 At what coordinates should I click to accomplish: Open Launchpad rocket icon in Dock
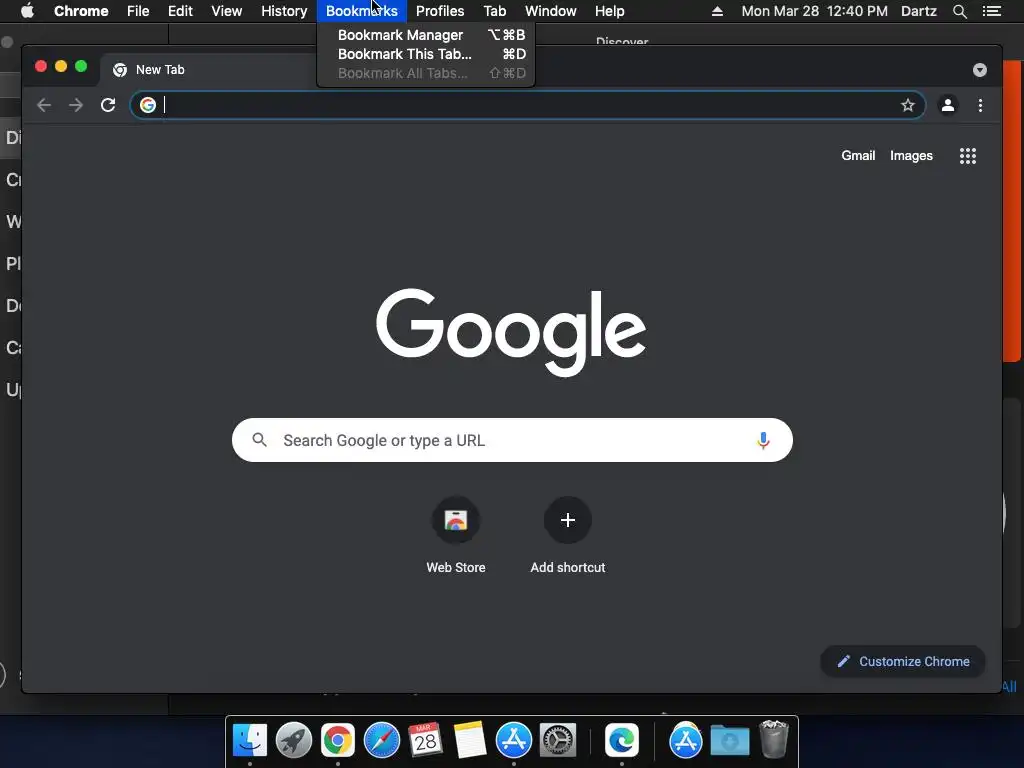[x=294, y=741]
